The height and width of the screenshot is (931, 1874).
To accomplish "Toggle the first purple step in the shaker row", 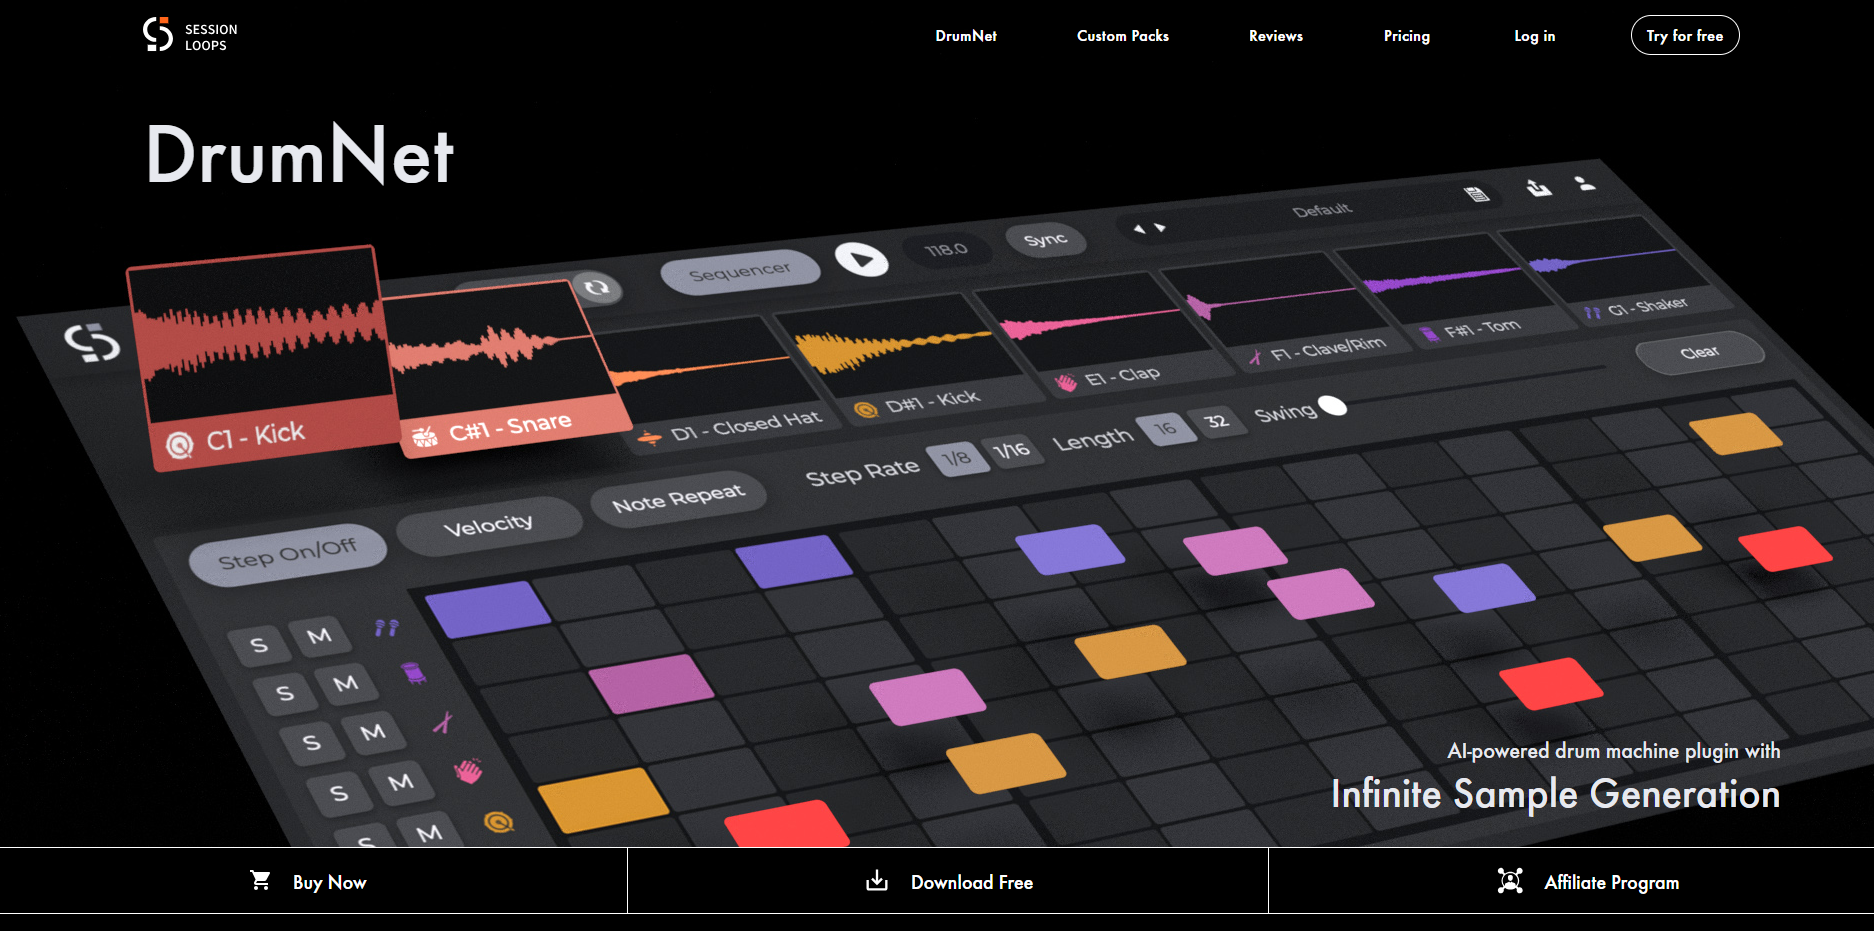I will (x=488, y=608).
